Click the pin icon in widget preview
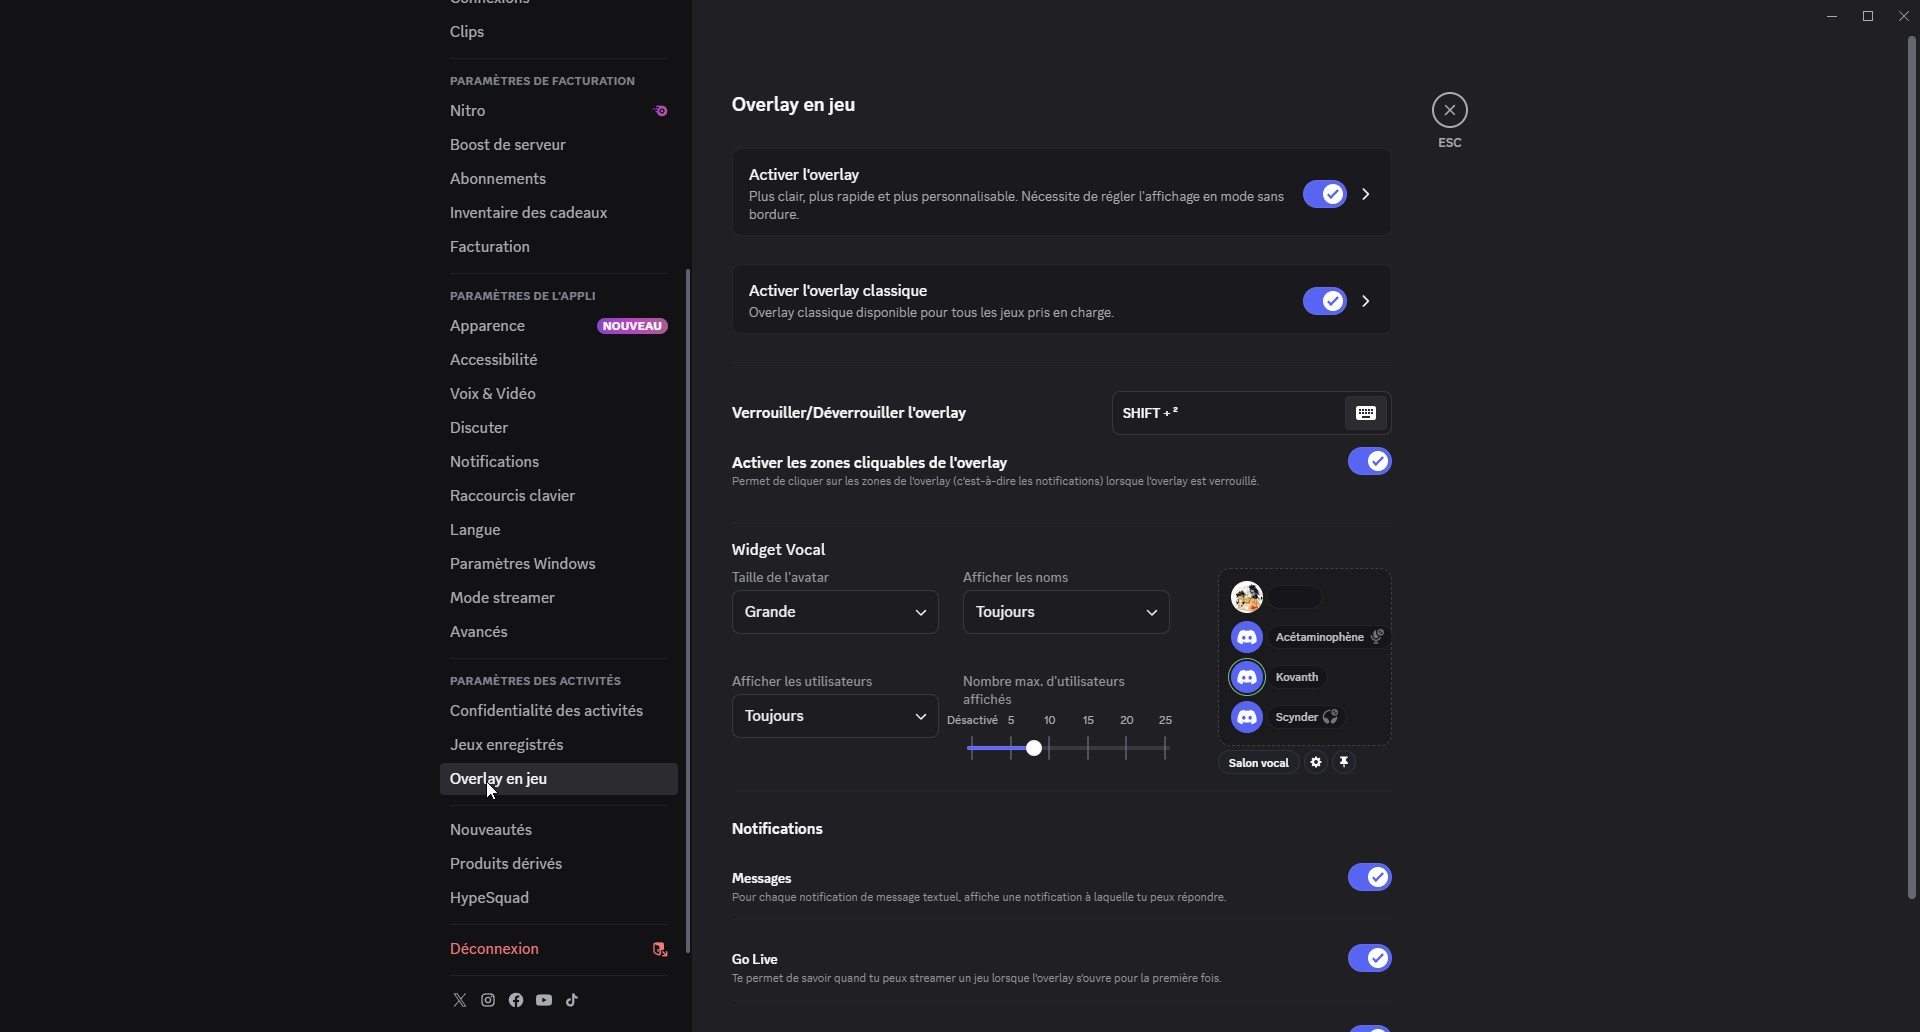The height and width of the screenshot is (1032, 1920). (x=1345, y=762)
